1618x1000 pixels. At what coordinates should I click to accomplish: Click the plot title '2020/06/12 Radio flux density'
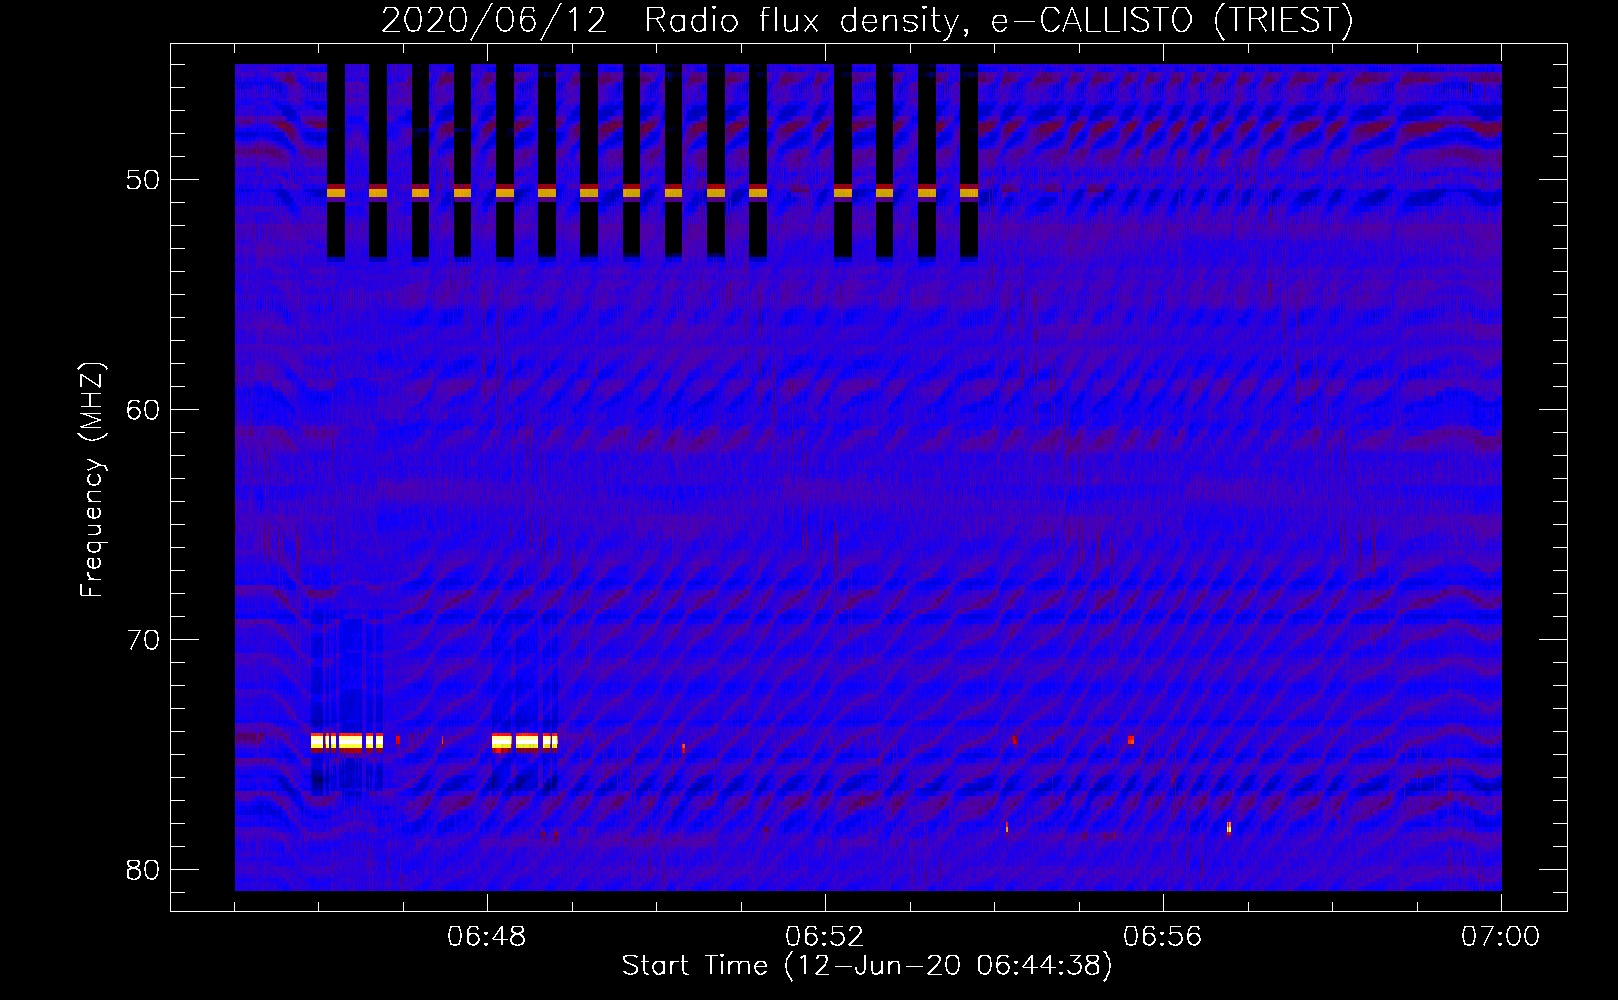(866, 20)
